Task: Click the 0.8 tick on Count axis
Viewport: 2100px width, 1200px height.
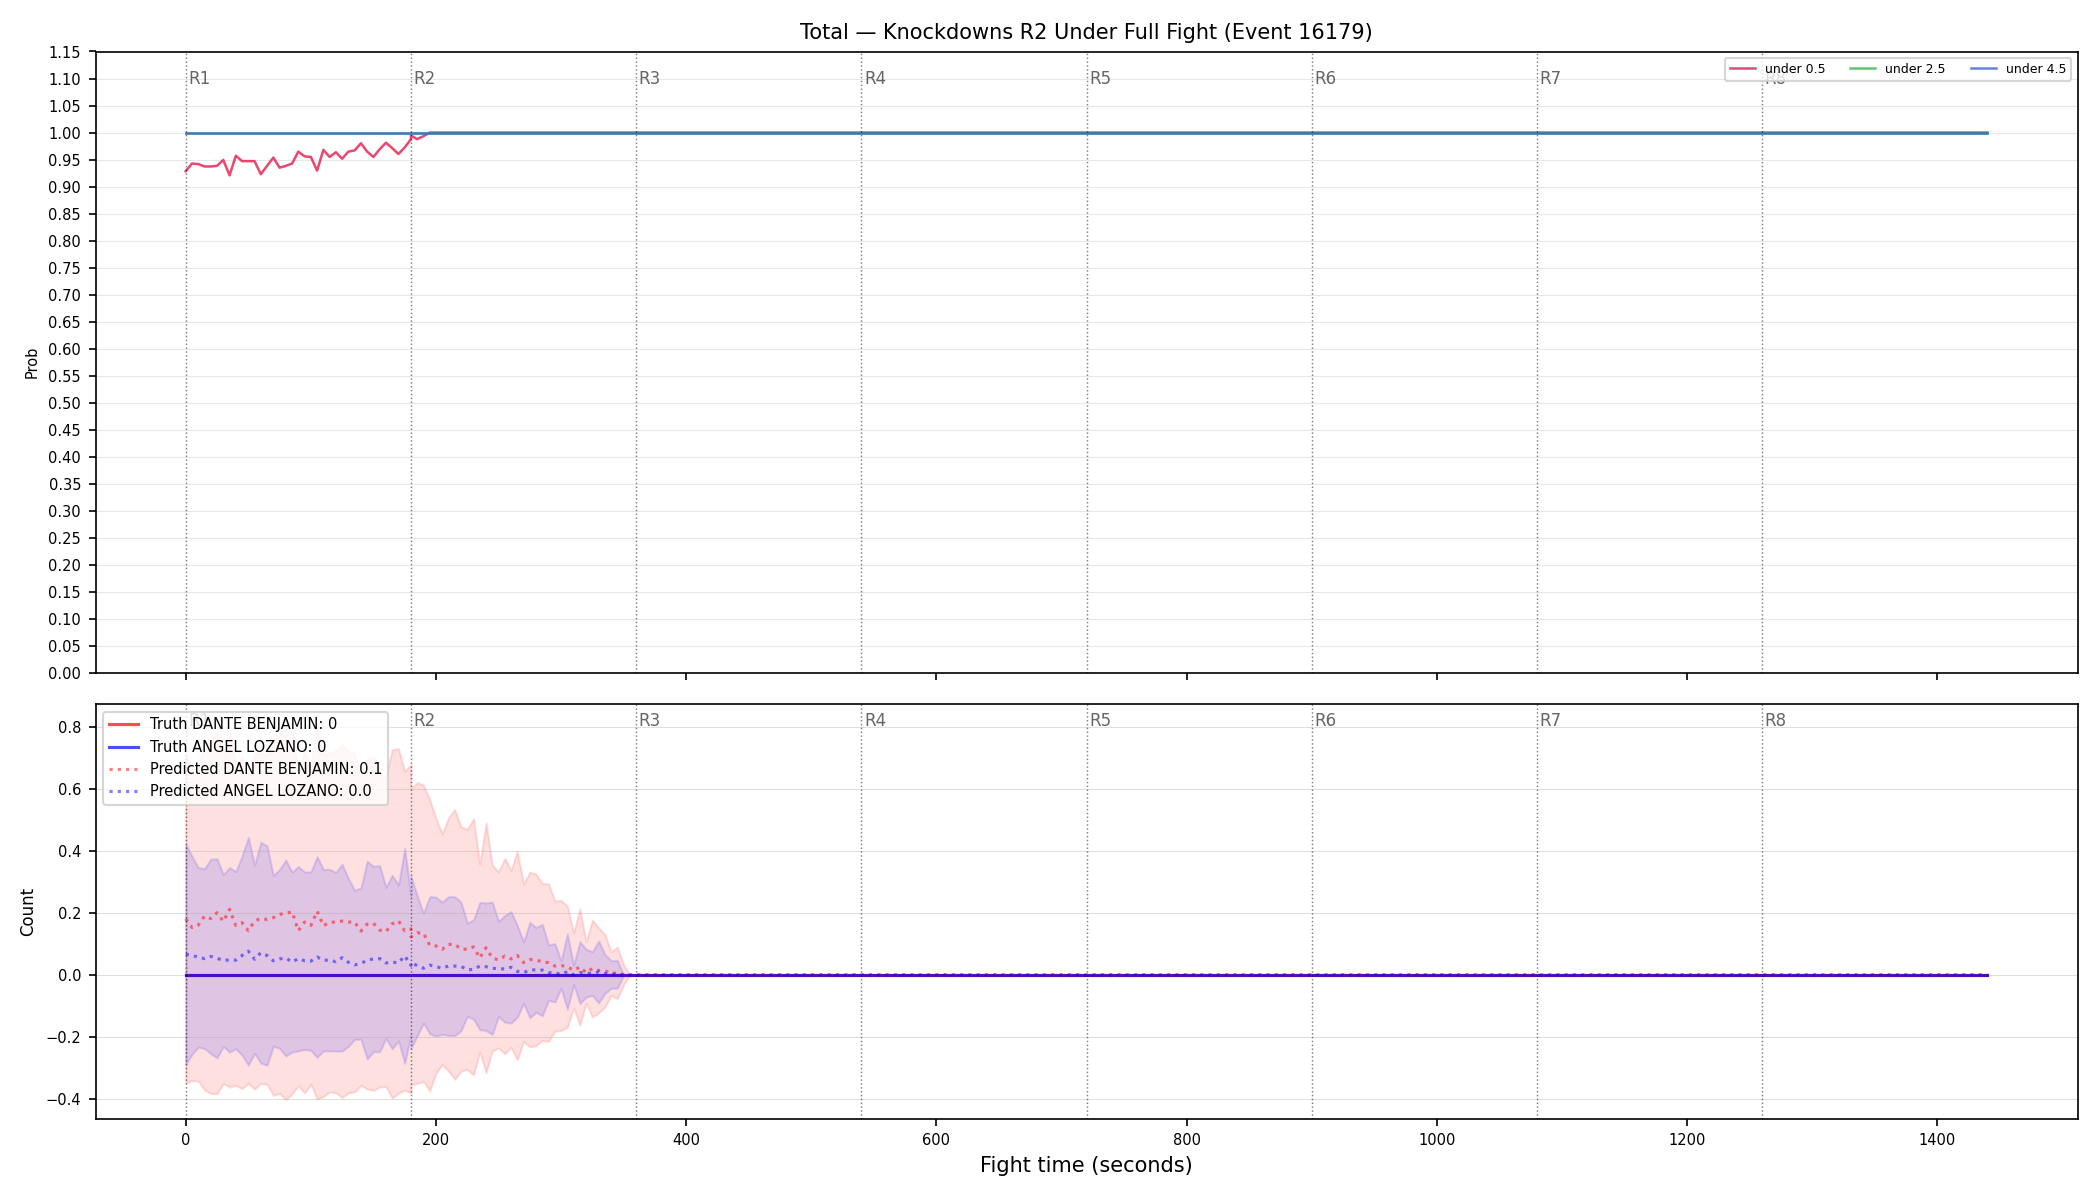Action: pos(70,728)
